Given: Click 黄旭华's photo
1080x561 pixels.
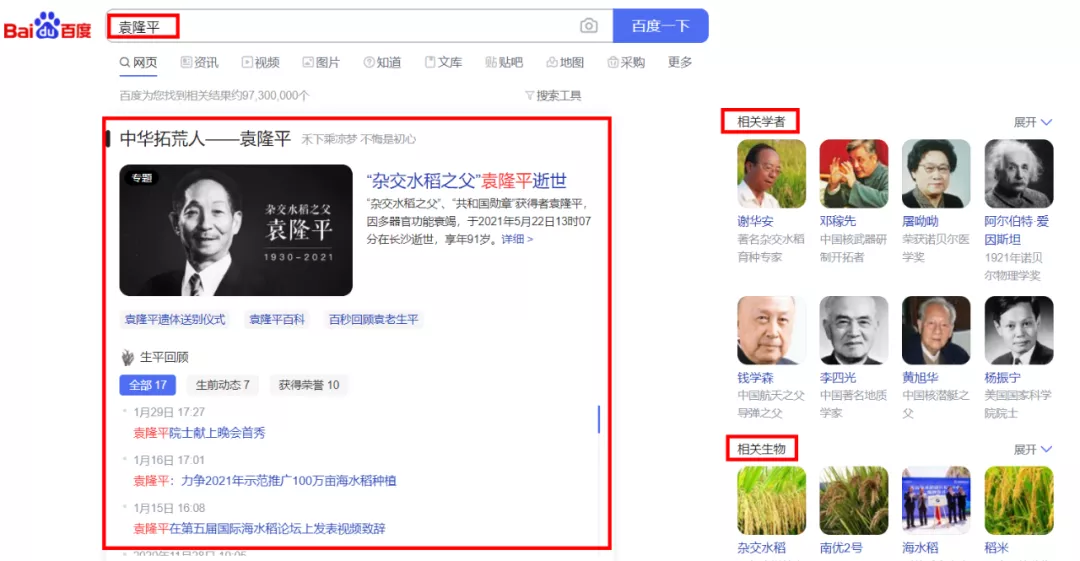Looking at the screenshot, I should (x=936, y=330).
